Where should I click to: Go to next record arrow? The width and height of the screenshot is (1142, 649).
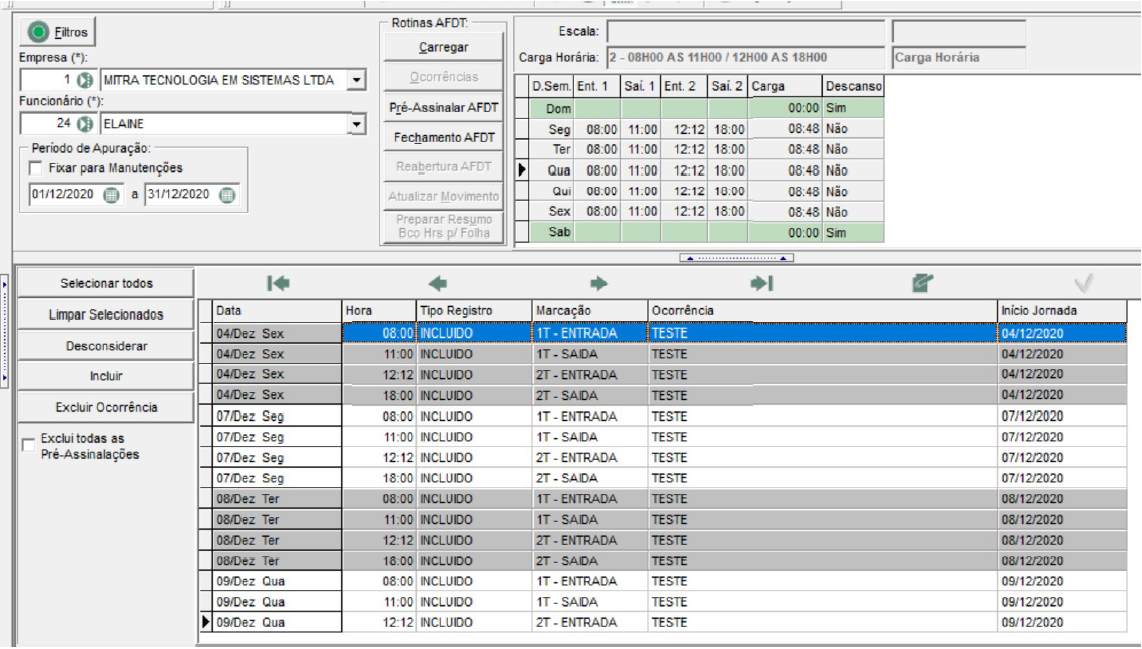pyautogui.click(x=599, y=283)
